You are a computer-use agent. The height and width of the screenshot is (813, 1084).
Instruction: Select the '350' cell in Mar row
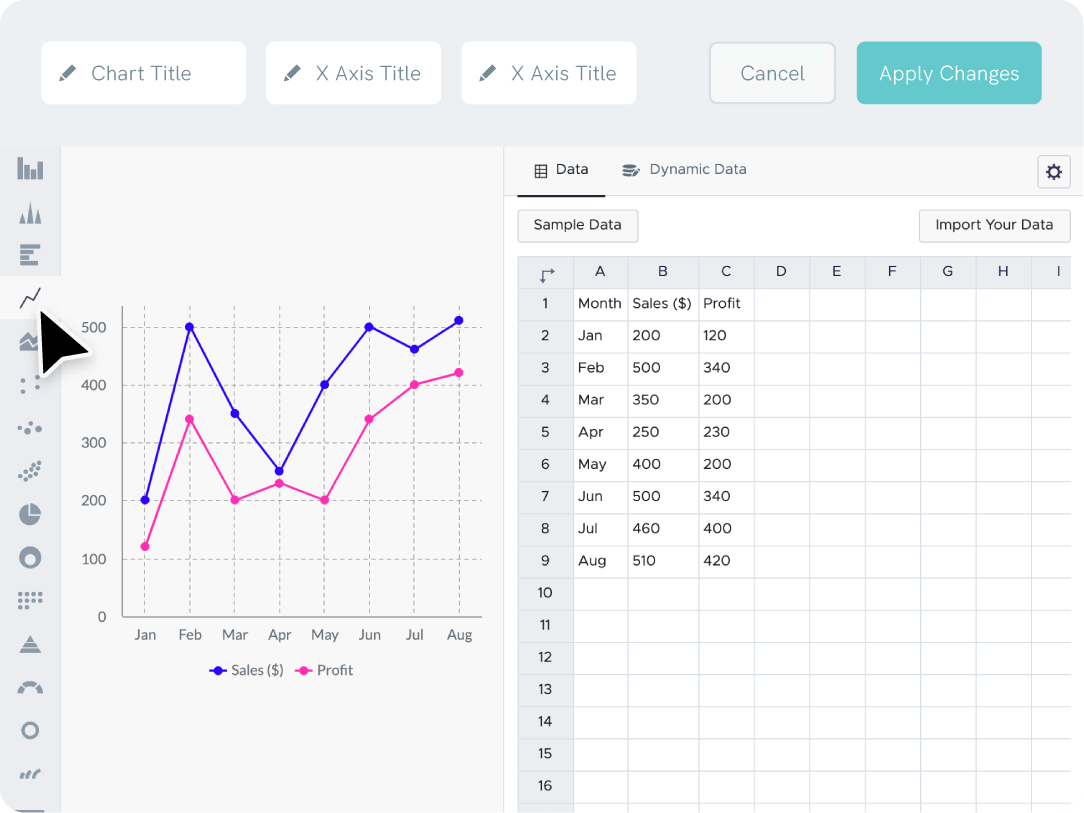coord(663,400)
